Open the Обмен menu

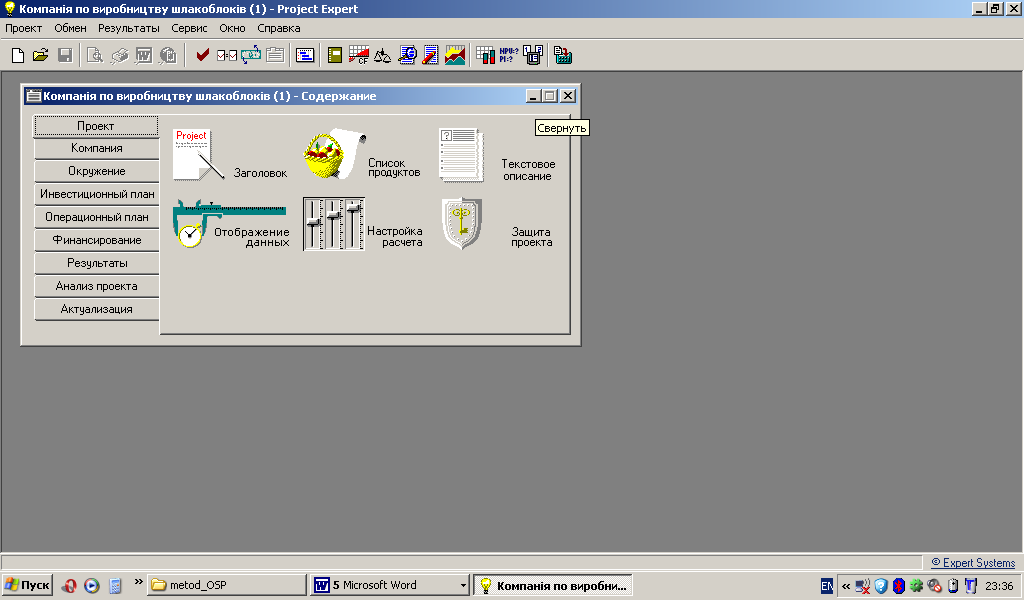[71, 28]
